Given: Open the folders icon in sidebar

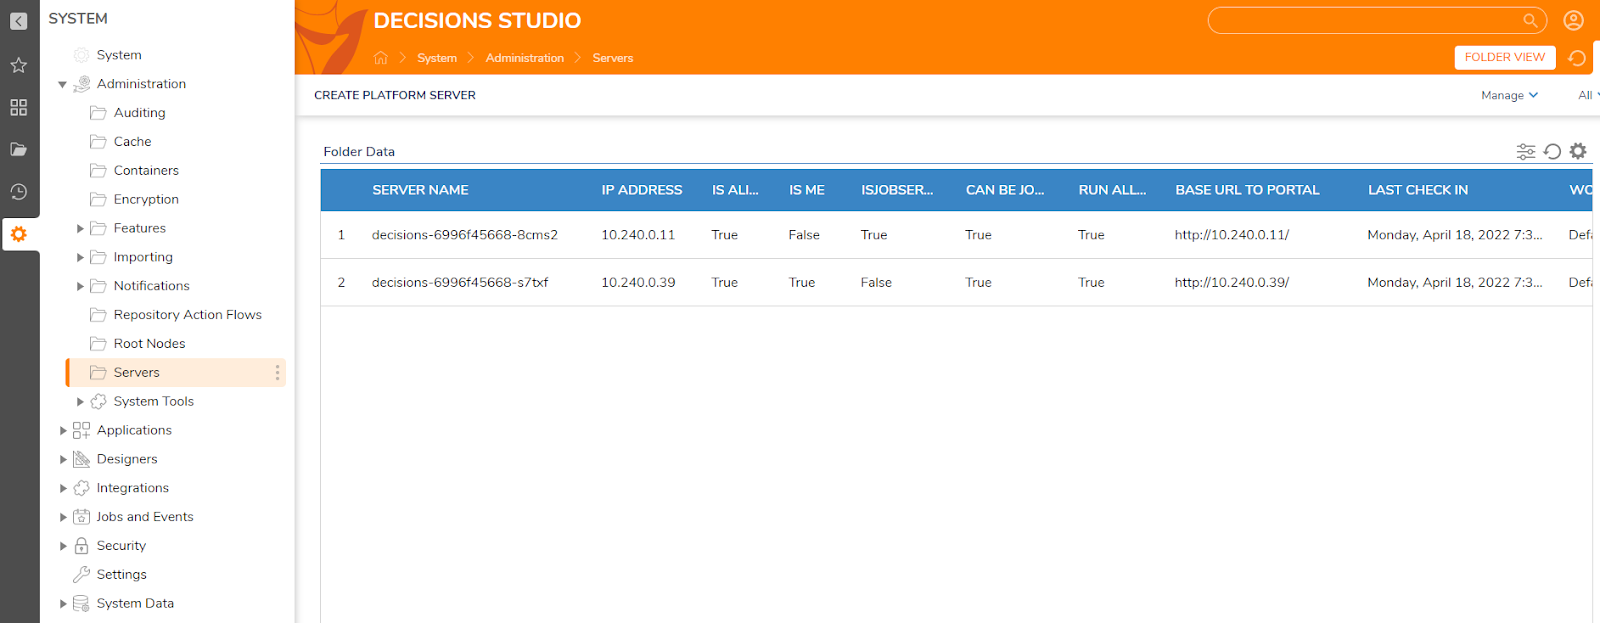Looking at the screenshot, I should click(x=18, y=149).
